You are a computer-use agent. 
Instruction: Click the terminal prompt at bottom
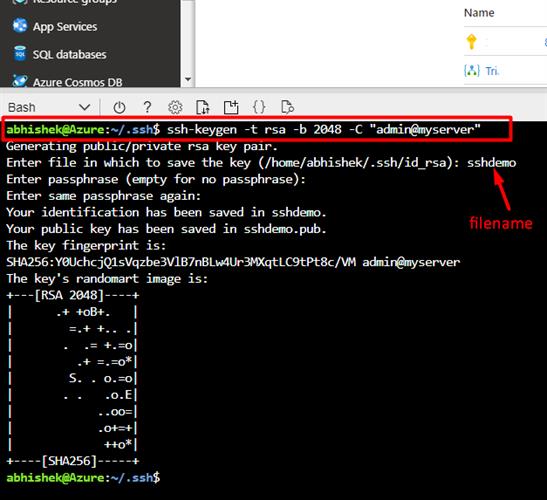coord(83,477)
